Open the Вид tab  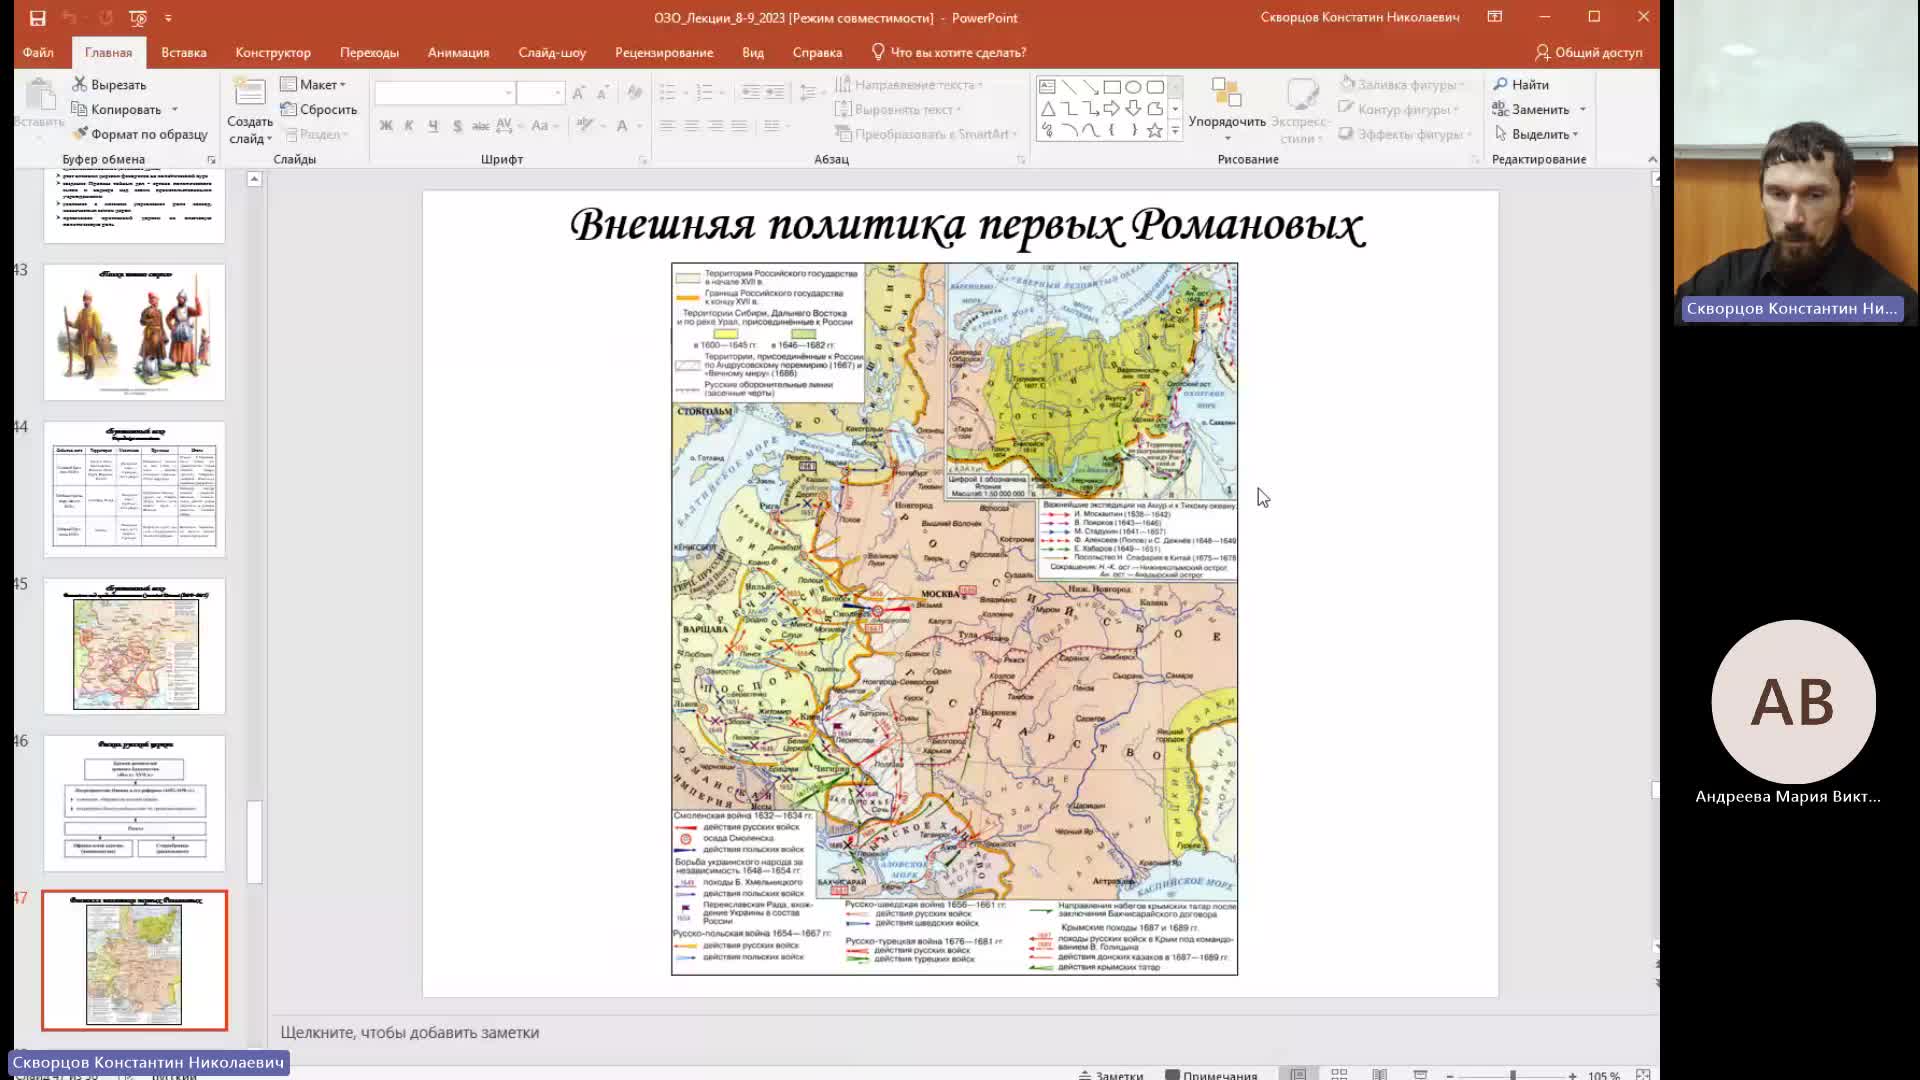click(x=753, y=52)
